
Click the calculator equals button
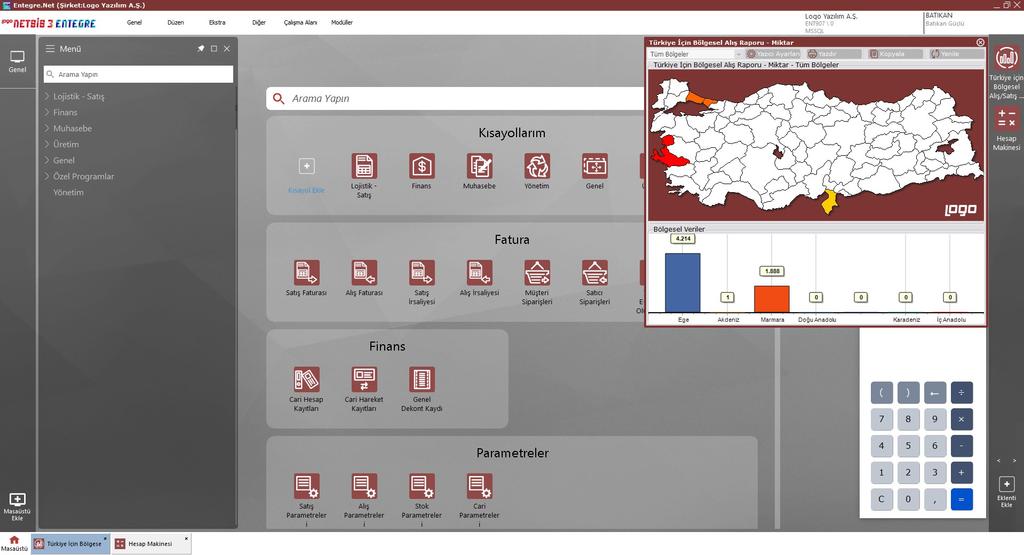961,500
